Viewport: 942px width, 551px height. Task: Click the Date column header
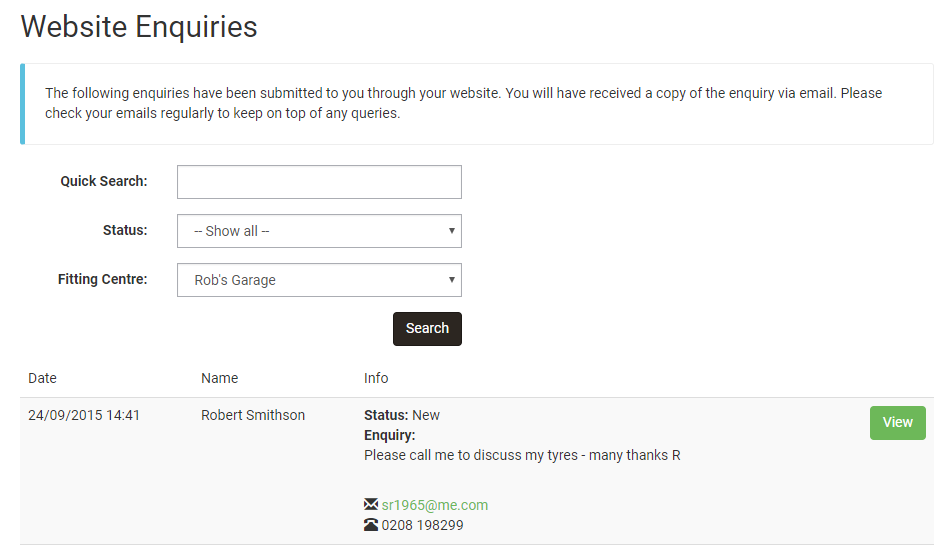43,378
